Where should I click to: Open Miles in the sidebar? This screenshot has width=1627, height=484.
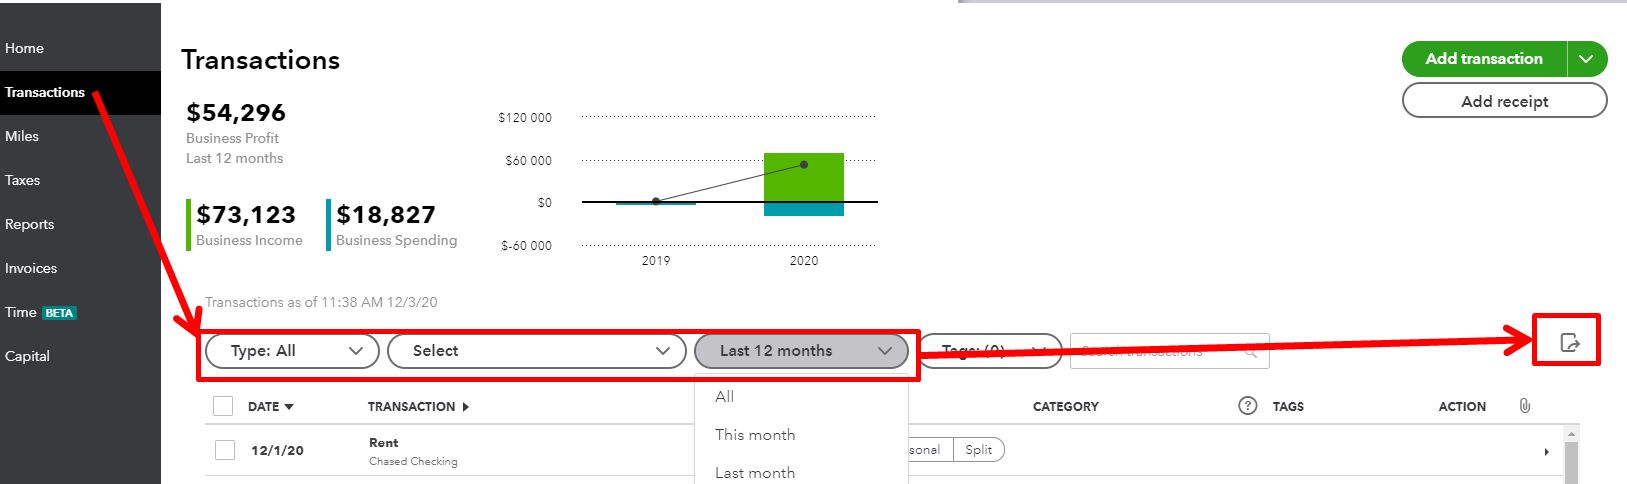pyautogui.click(x=22, y=136)
